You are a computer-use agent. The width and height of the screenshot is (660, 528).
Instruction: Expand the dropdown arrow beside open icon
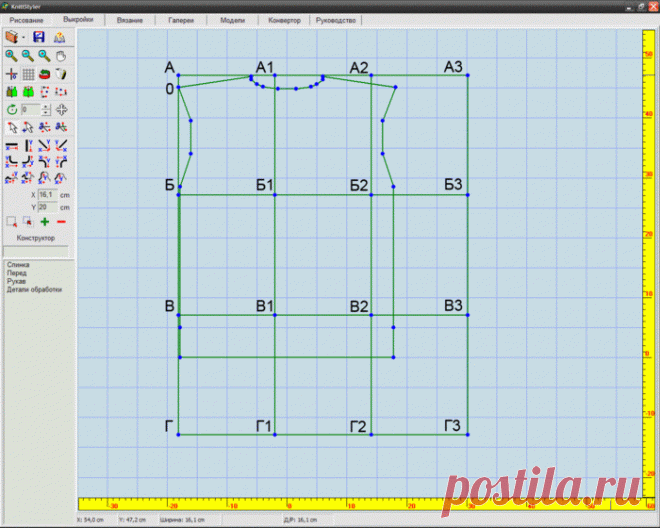pos(24,37)
